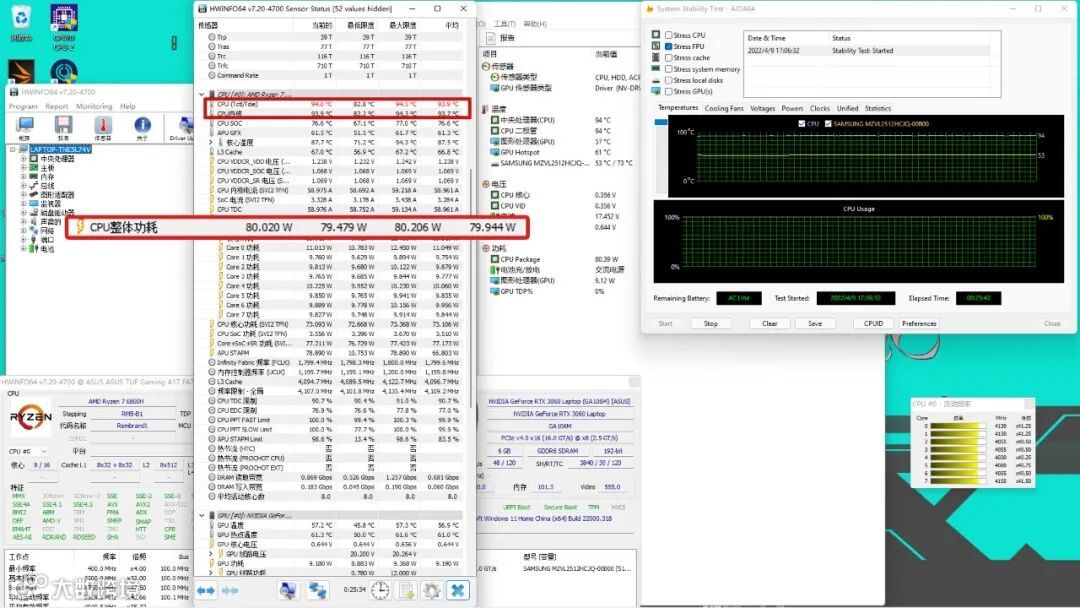
Task: Click the Save button in Stability Test
Action: click(x=815, y=324)
